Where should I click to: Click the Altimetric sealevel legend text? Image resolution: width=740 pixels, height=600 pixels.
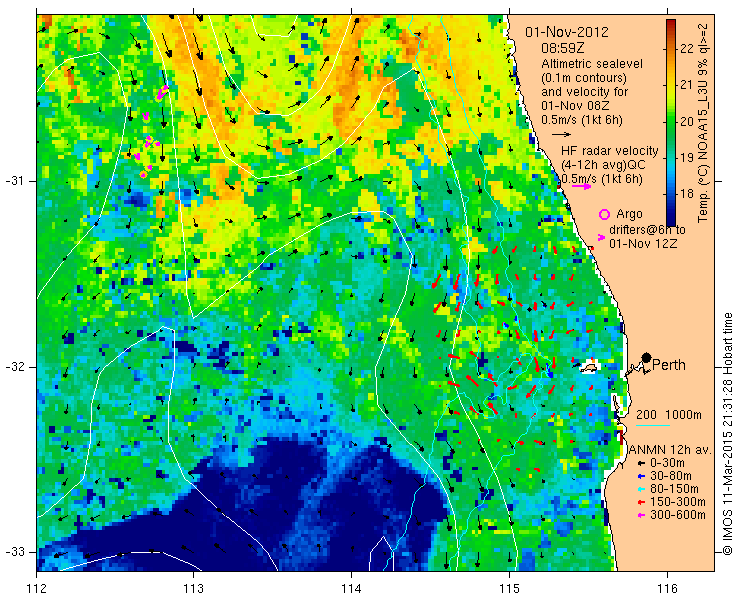(592, 64)
